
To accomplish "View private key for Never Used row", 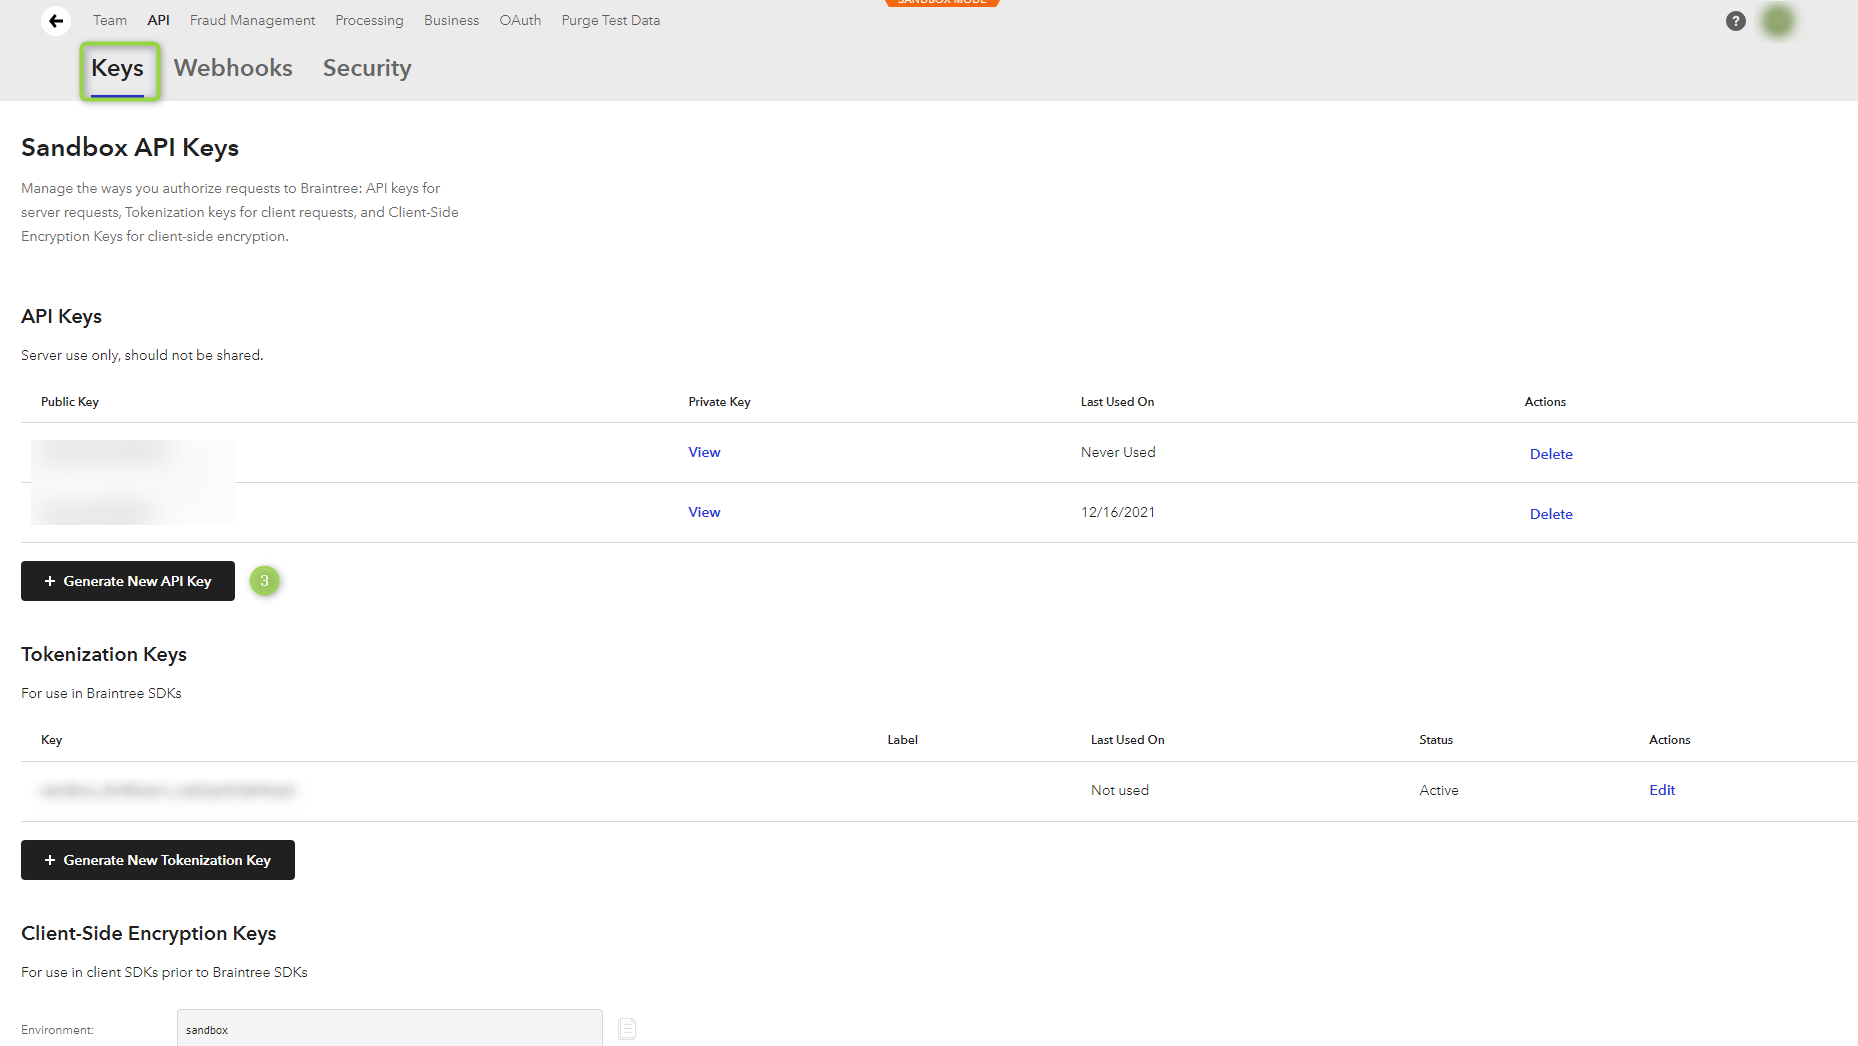I will coord(704,452).
